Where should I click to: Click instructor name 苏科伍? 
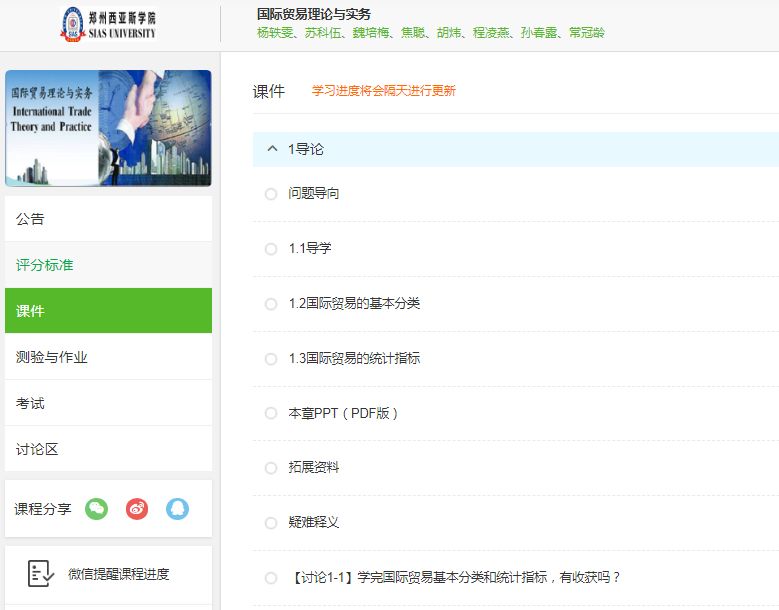[x=323, y=33]
